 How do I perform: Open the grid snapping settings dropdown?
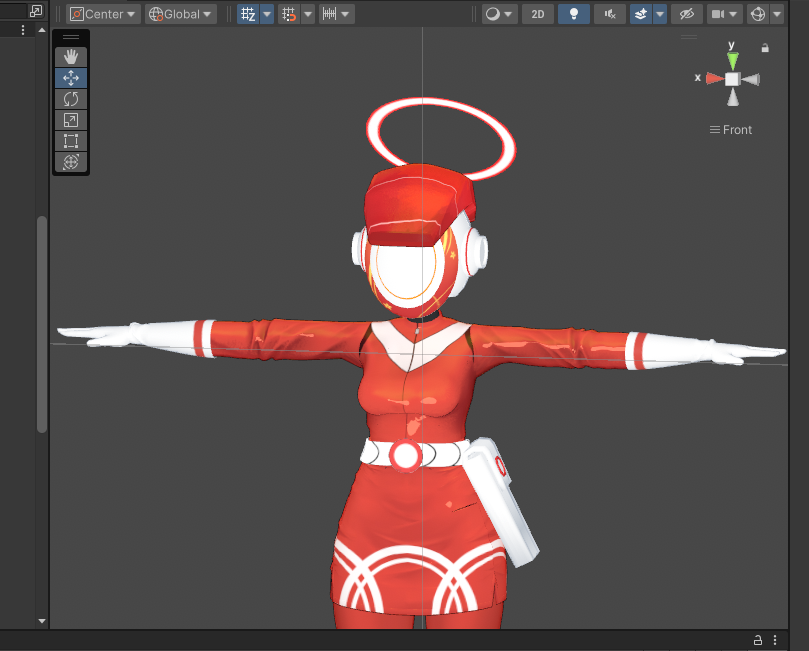click(308, 14)
